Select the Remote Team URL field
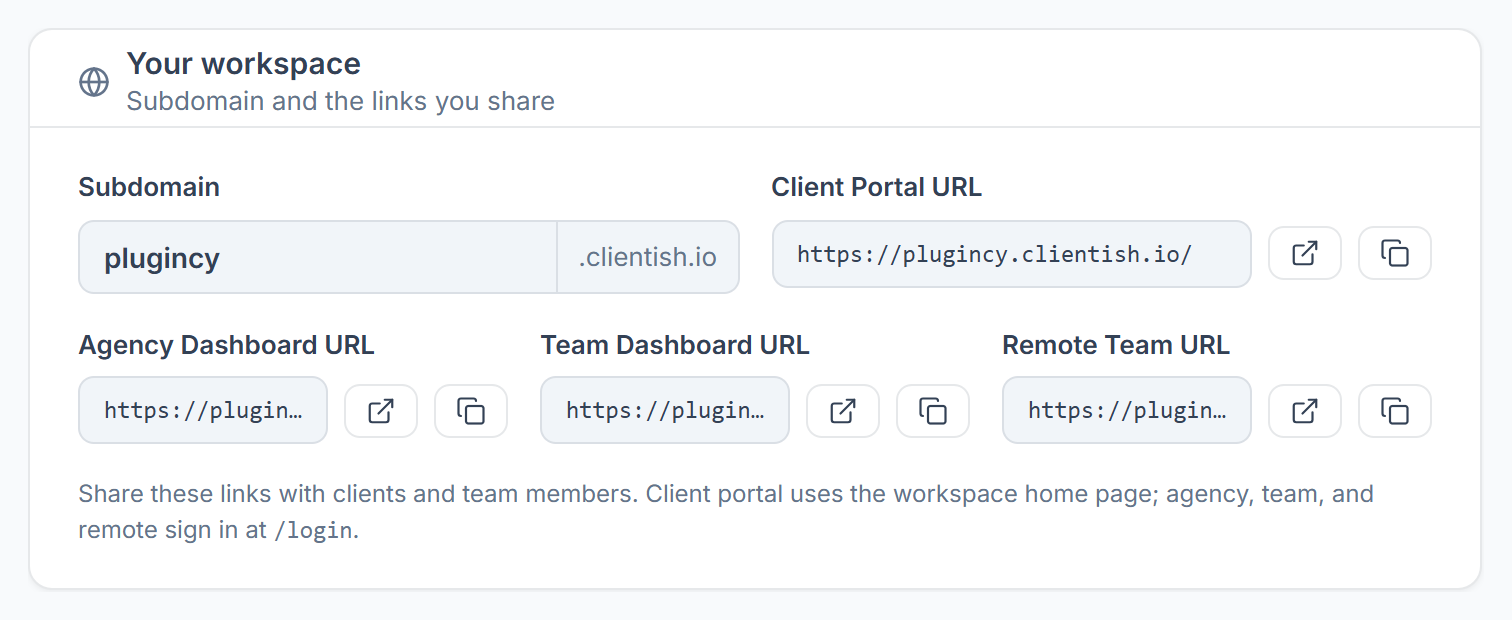The height and width of the screenshot is (620, 1512). coord(1127,410)
